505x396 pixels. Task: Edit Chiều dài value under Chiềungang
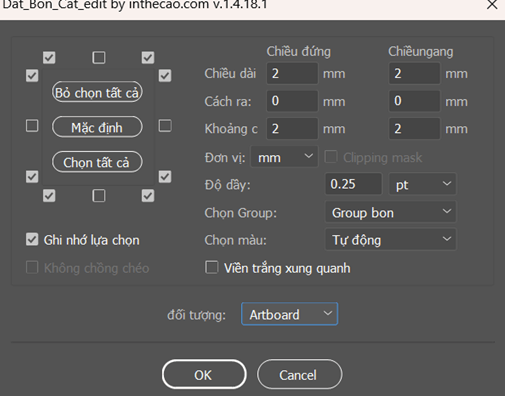[414, 73]
